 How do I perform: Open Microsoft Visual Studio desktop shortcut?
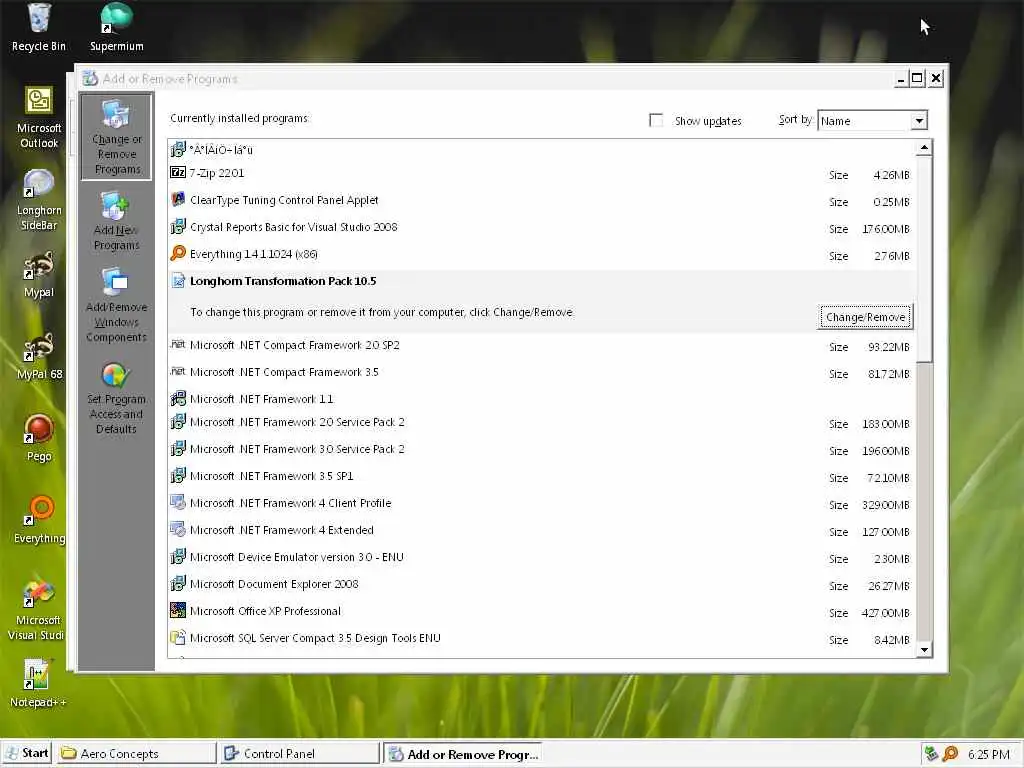tap(39, 610)
